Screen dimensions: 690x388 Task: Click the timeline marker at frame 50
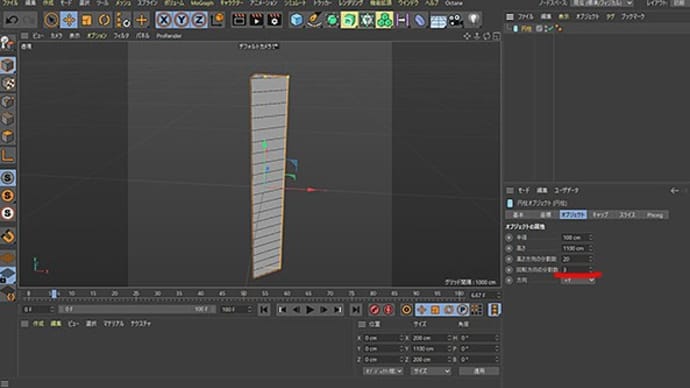pos(243,294)
